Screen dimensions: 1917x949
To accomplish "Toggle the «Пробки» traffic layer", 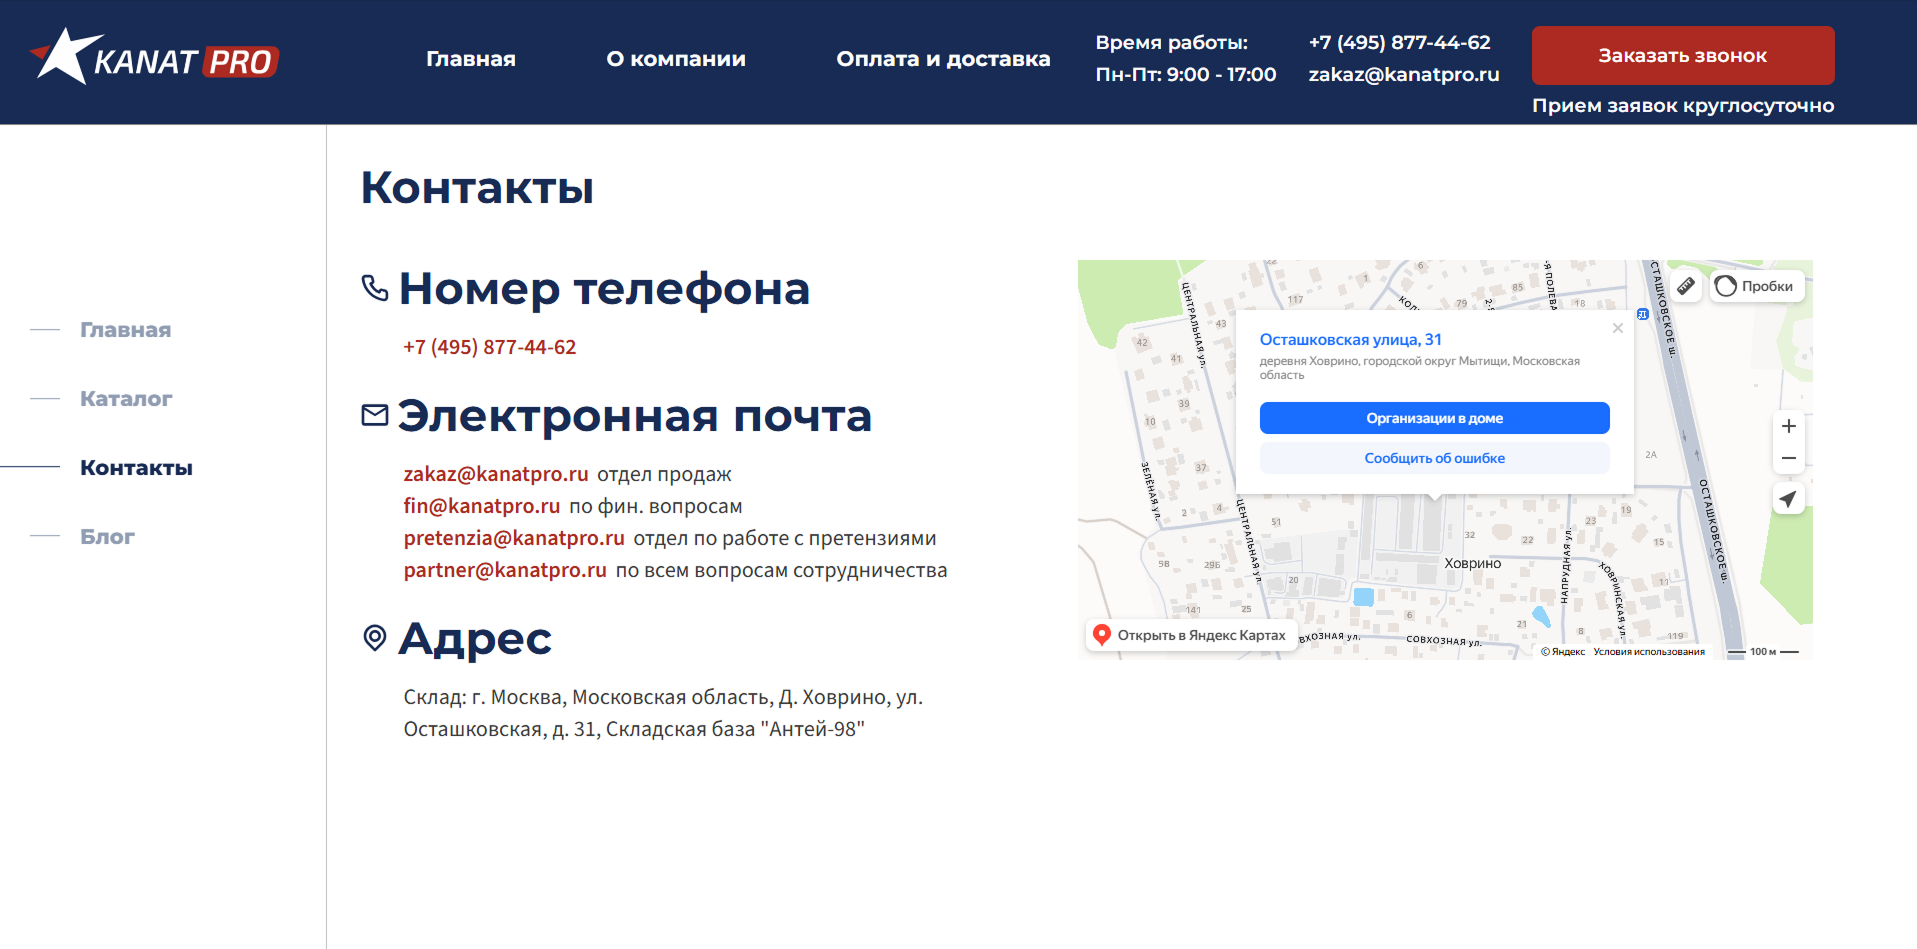I will (1756, 286).
